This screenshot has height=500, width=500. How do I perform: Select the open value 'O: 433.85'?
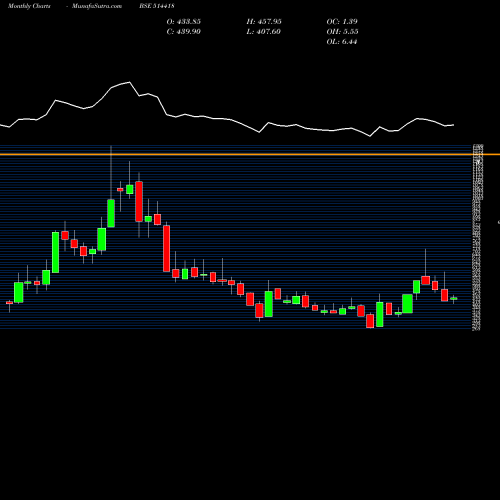[184, 22]
